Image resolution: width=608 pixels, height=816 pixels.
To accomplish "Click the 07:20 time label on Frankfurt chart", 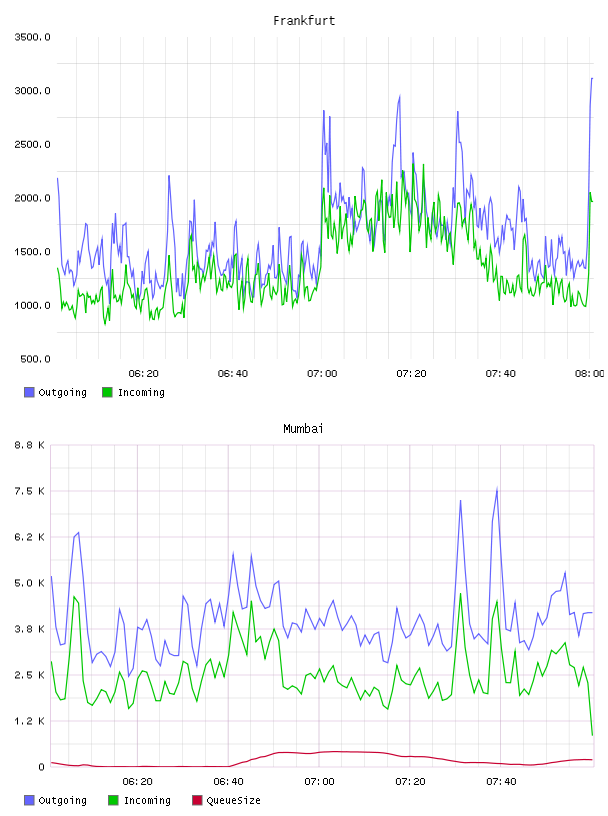I will pos(411,374).
